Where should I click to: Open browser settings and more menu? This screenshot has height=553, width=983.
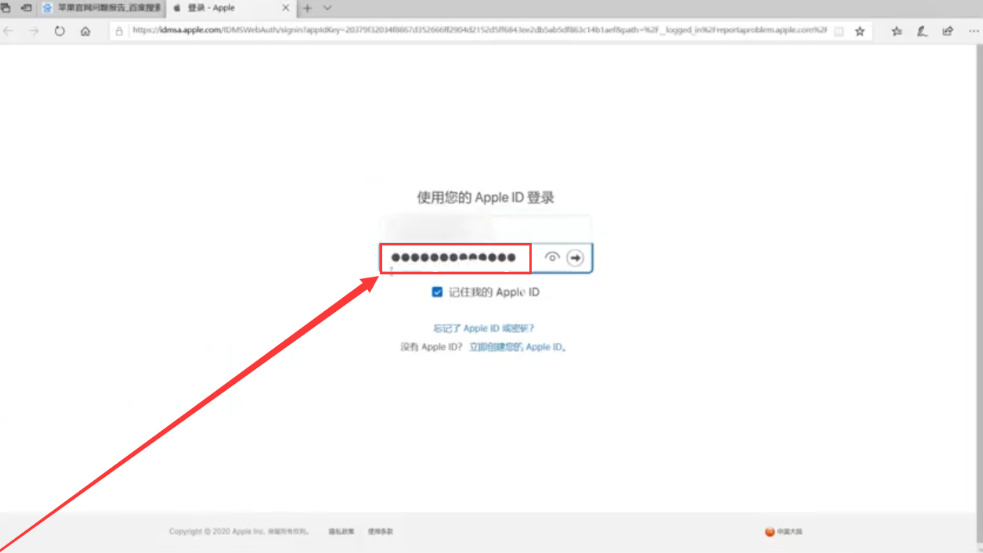tap(974, 31)
